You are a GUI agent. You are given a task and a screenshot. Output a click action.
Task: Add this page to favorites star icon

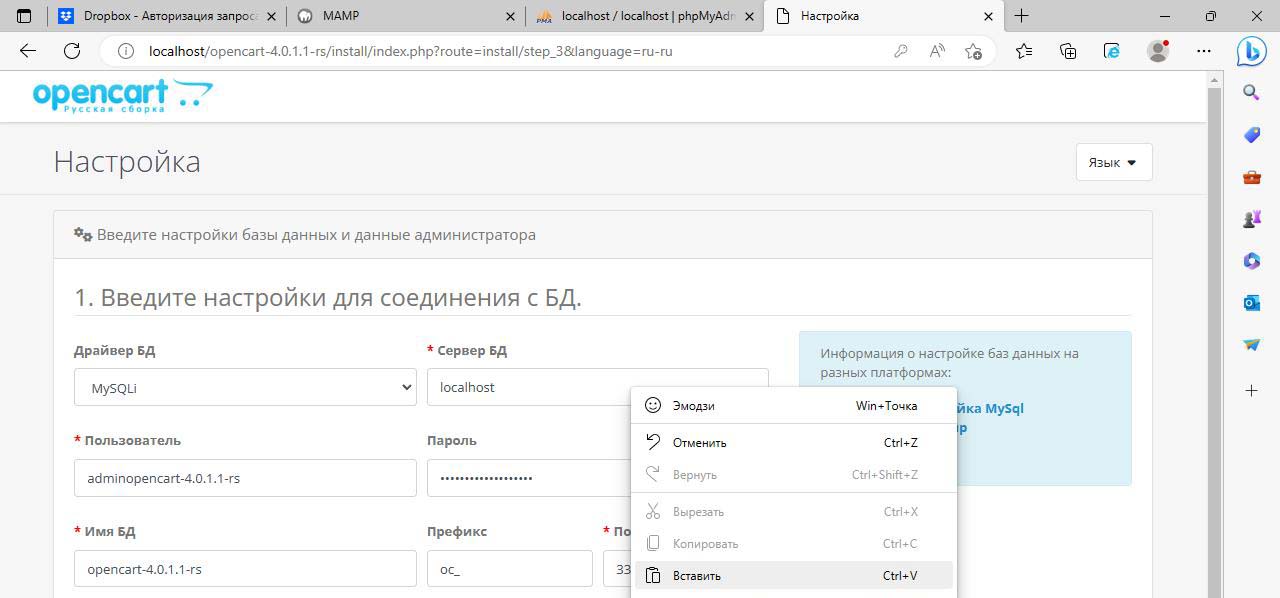973,51
